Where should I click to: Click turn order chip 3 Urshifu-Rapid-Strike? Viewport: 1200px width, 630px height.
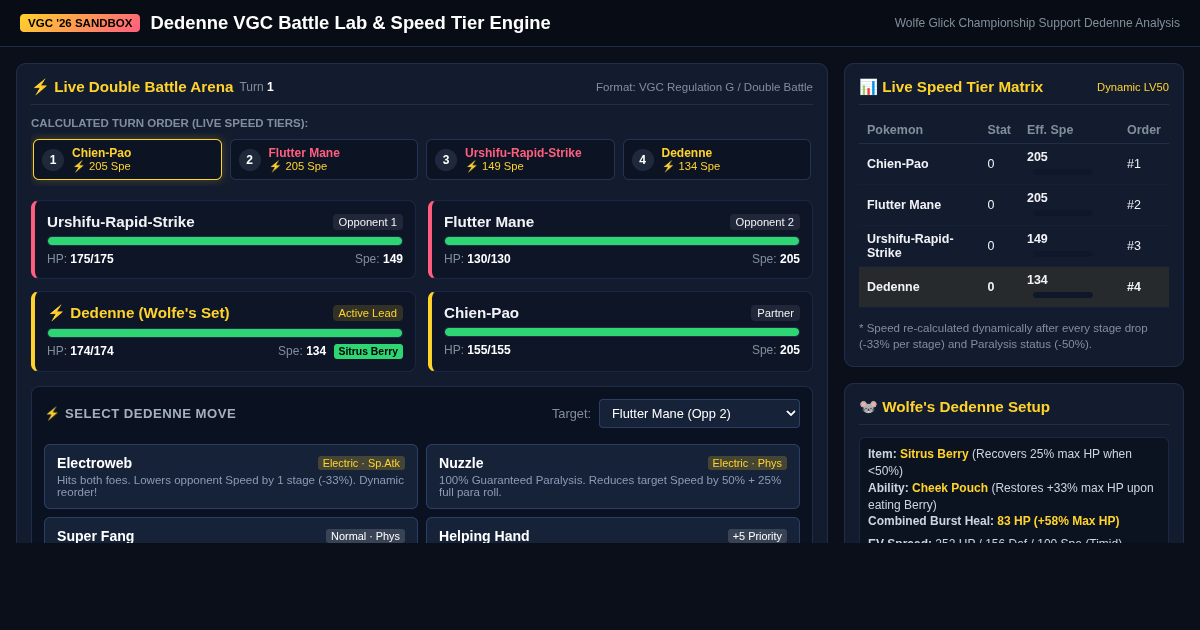click(x=520, y=159)
